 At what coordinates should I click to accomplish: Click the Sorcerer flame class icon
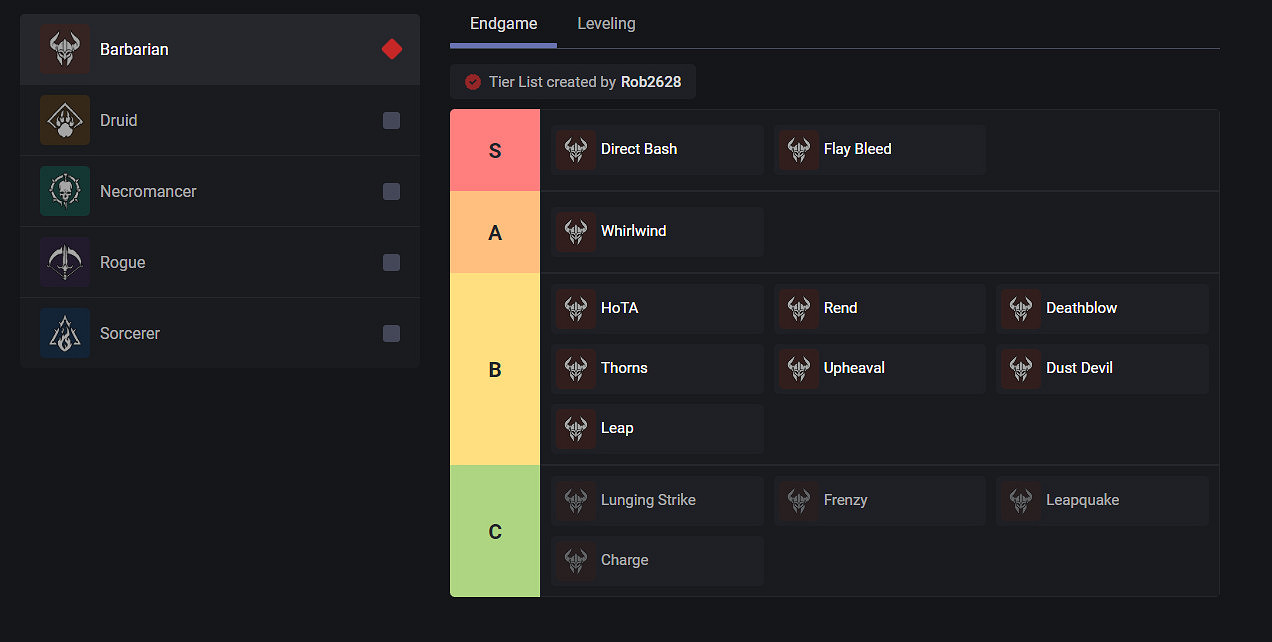tap(65, 333)
